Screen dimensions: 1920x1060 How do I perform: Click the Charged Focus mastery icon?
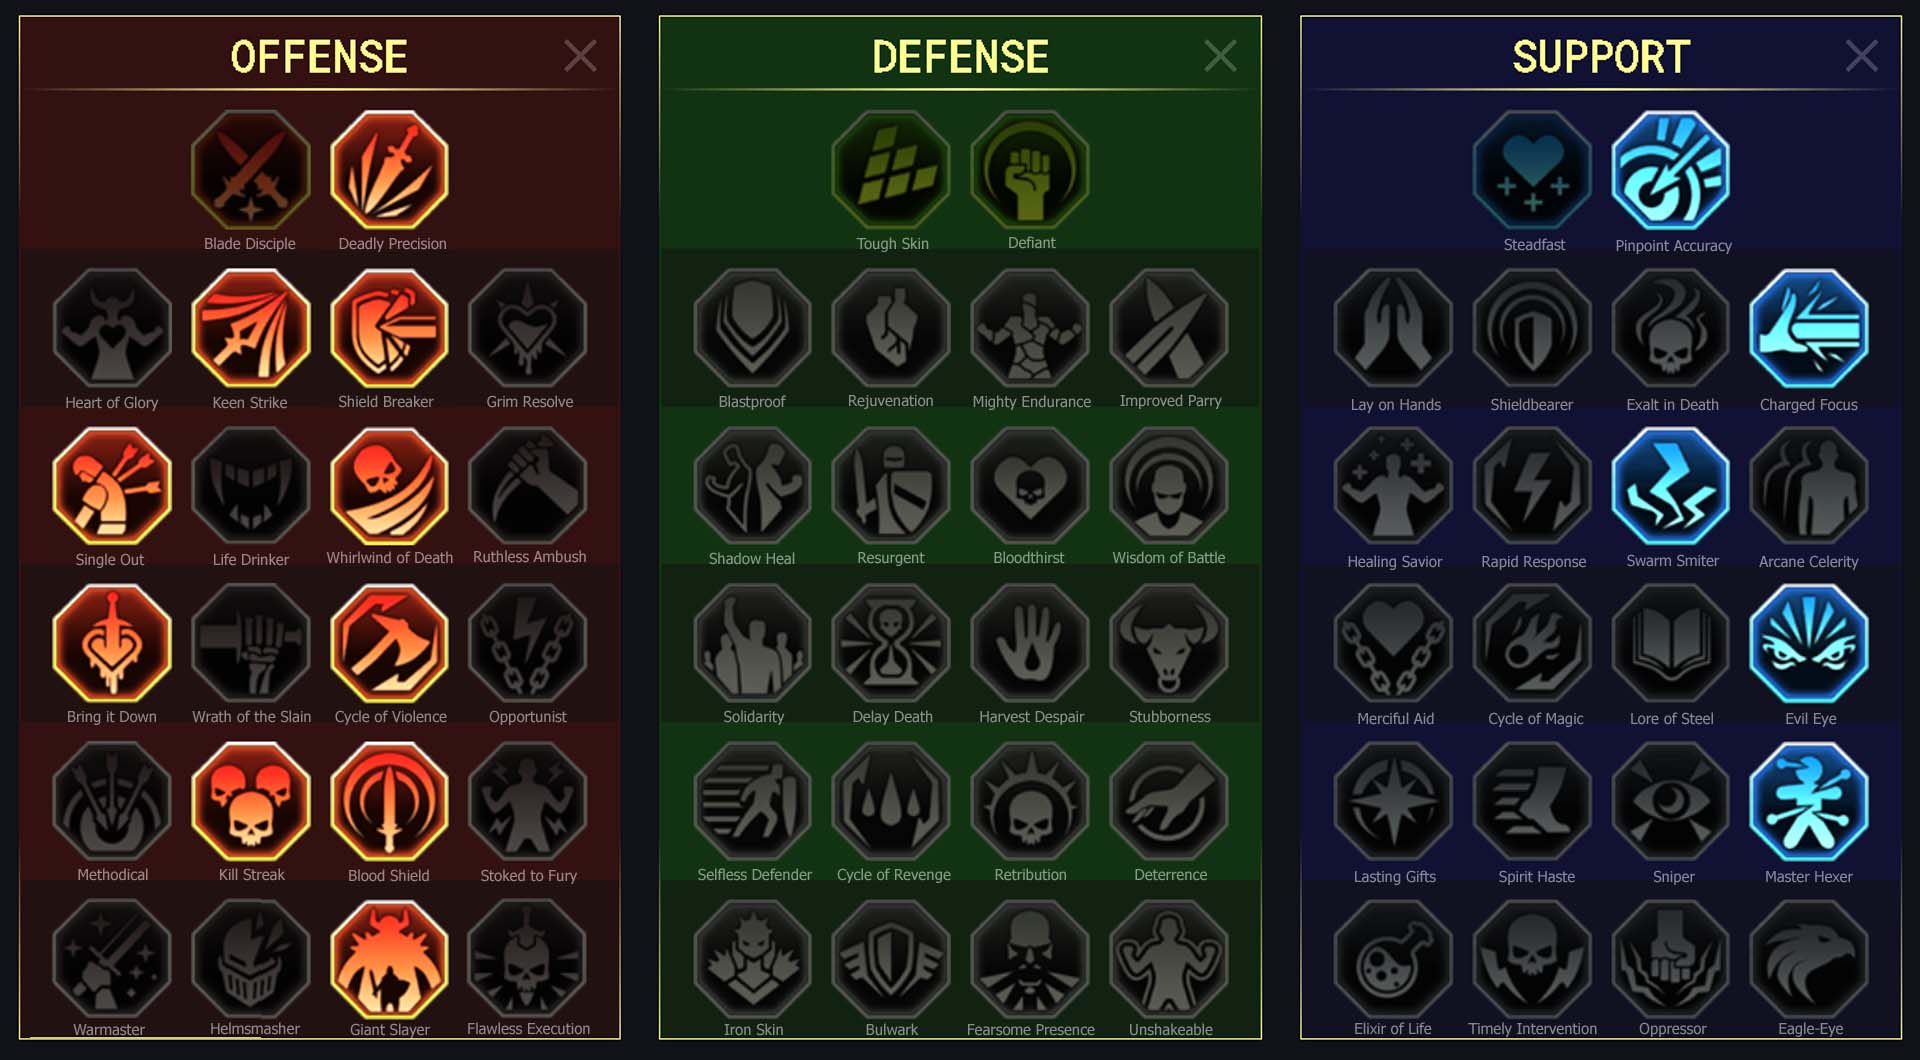[1809, 328]
